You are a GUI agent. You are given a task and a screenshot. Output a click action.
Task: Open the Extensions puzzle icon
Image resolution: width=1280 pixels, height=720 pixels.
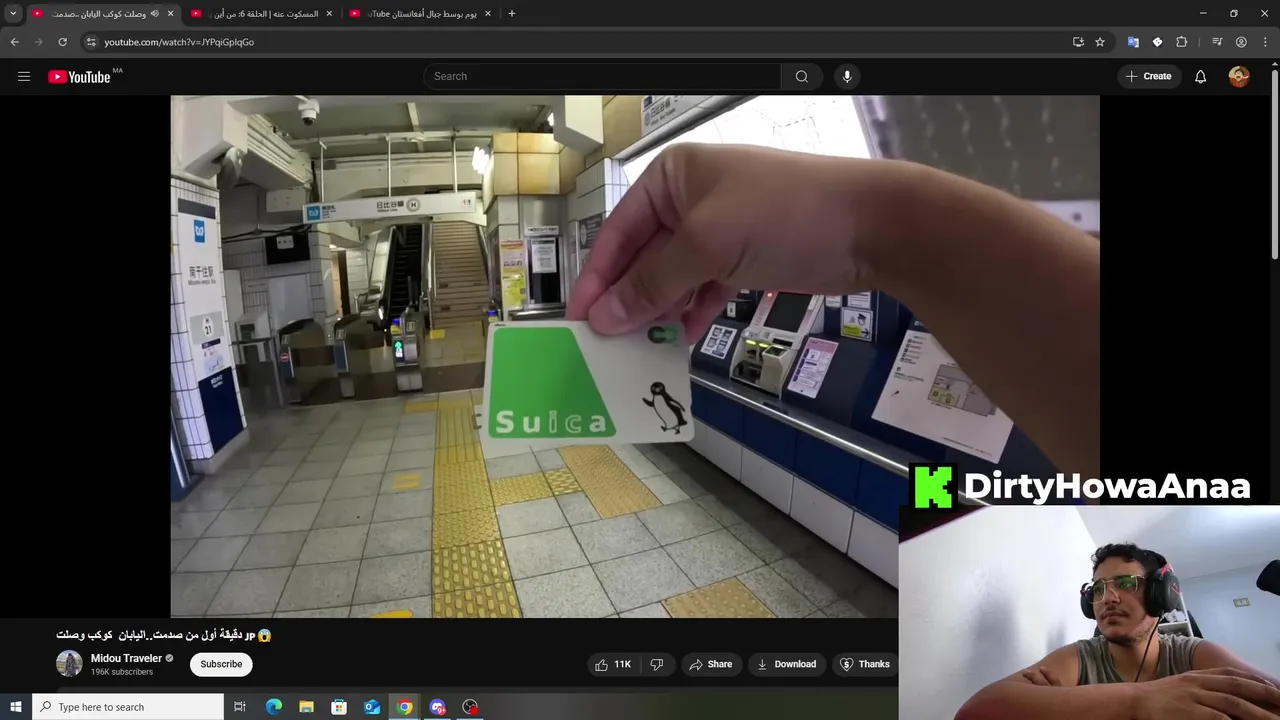1182,42
